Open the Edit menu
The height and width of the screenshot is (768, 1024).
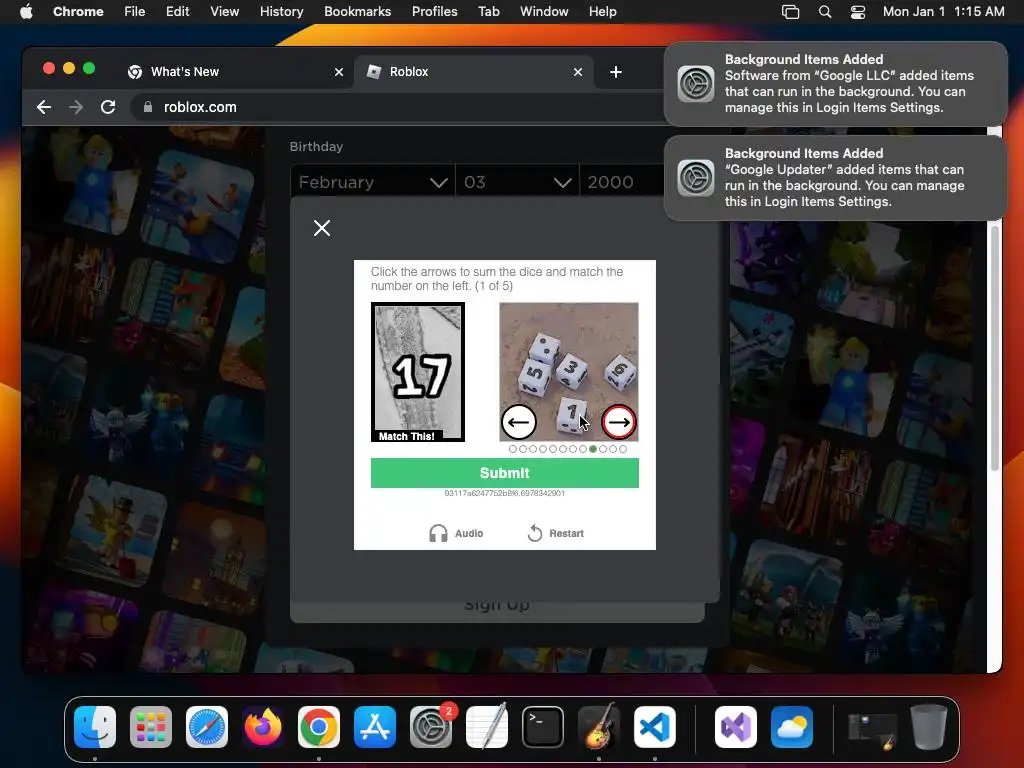point(178,12)
